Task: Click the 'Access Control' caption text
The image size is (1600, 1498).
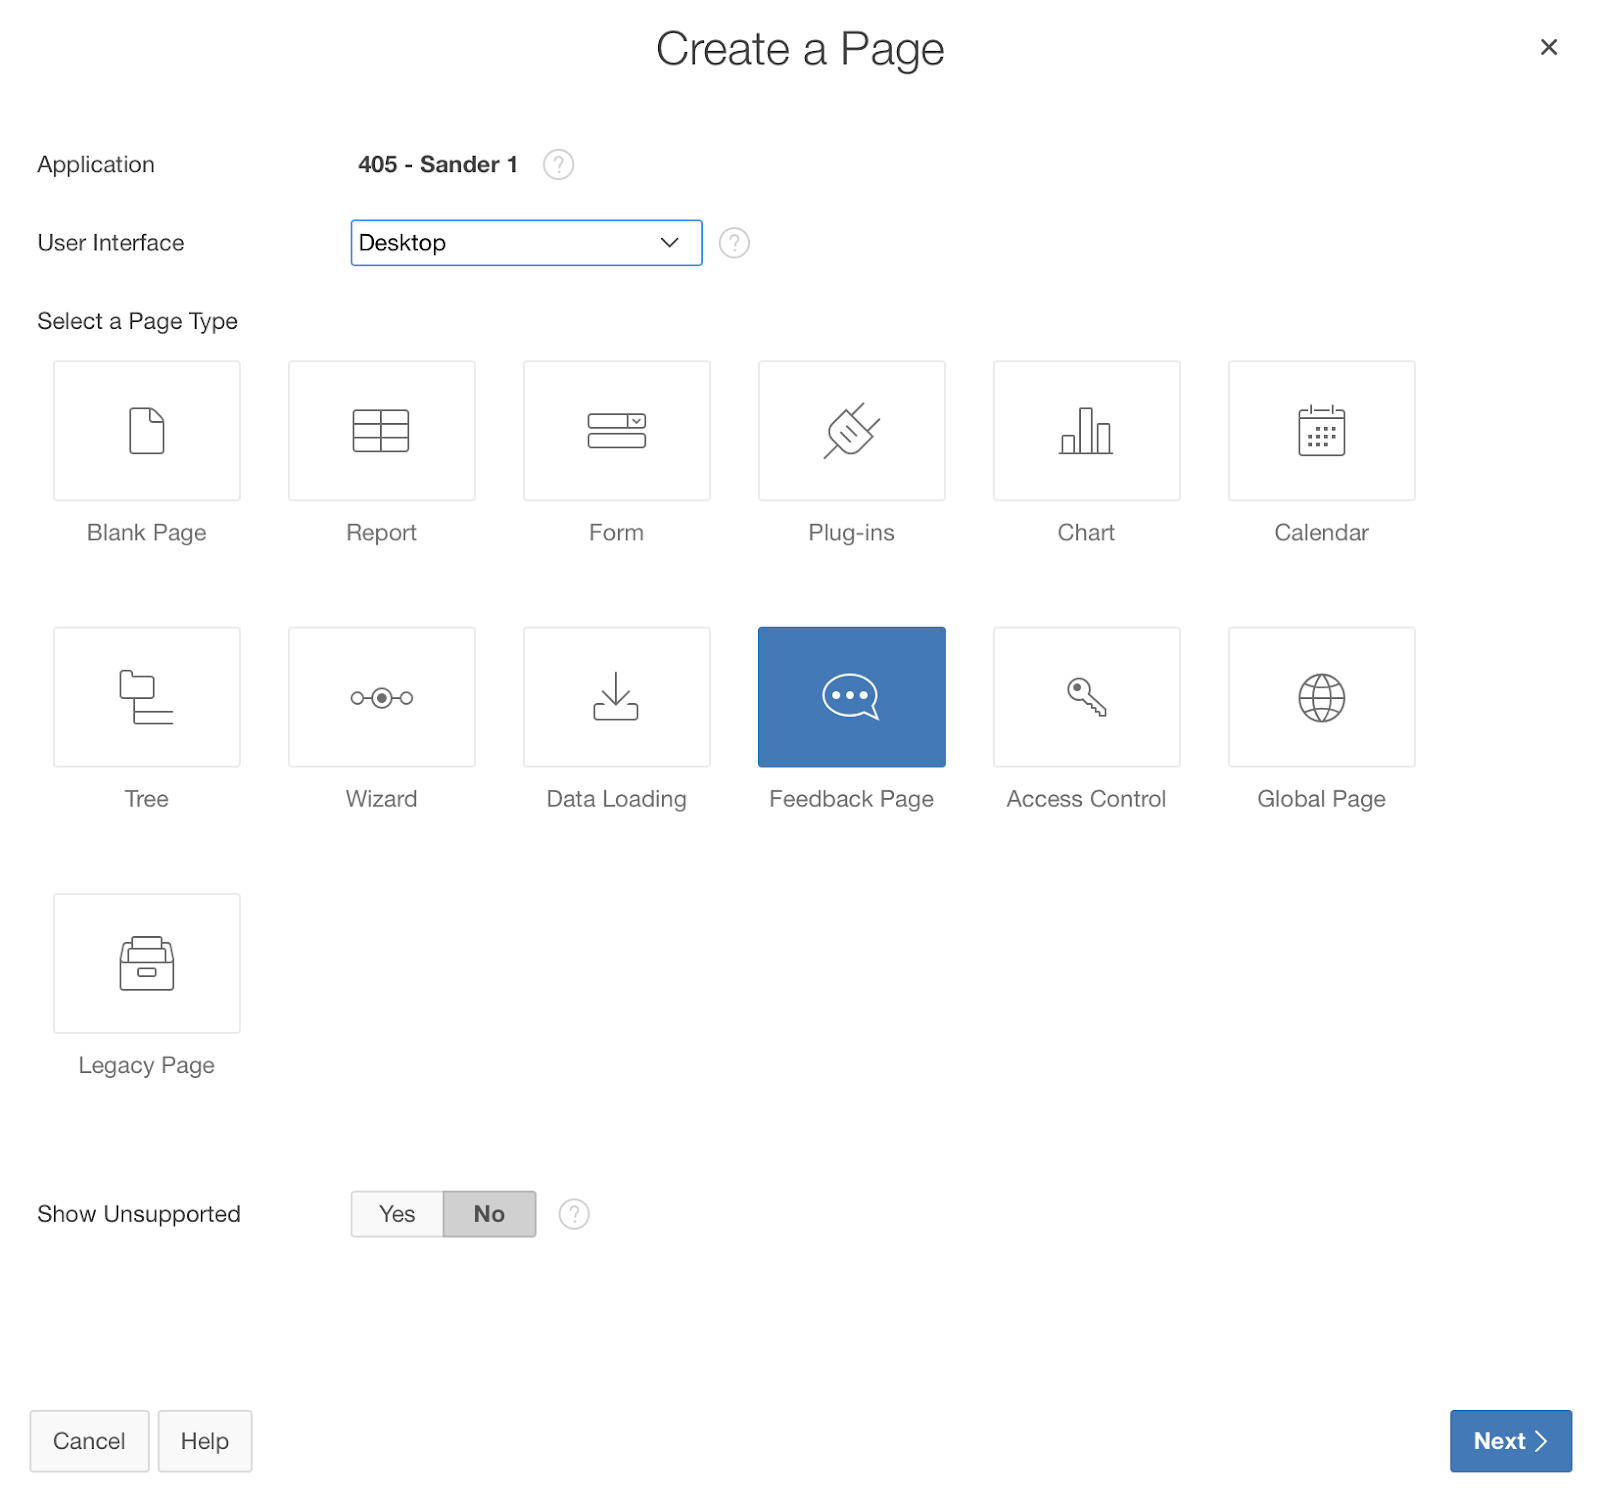Action: click(x=1087, y=799)
